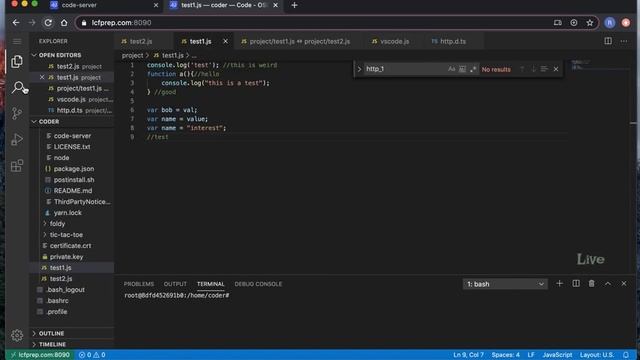Close test1.js in Open Editors list
This screenshot has height=360, width=640.
point(42,77)
